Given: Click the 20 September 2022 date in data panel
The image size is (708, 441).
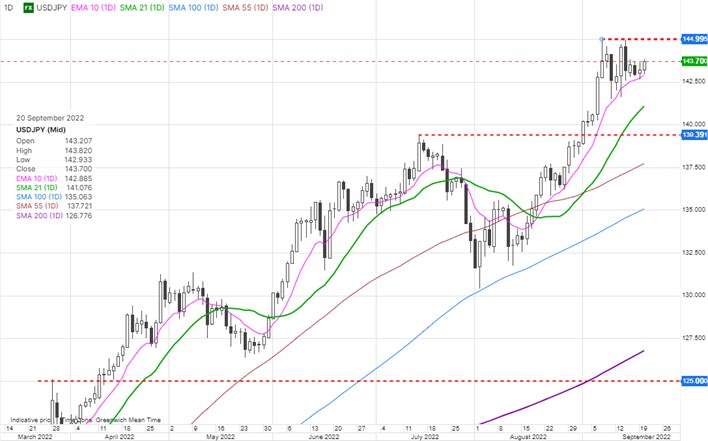Looking at the screenshot, I should point(50,118).
